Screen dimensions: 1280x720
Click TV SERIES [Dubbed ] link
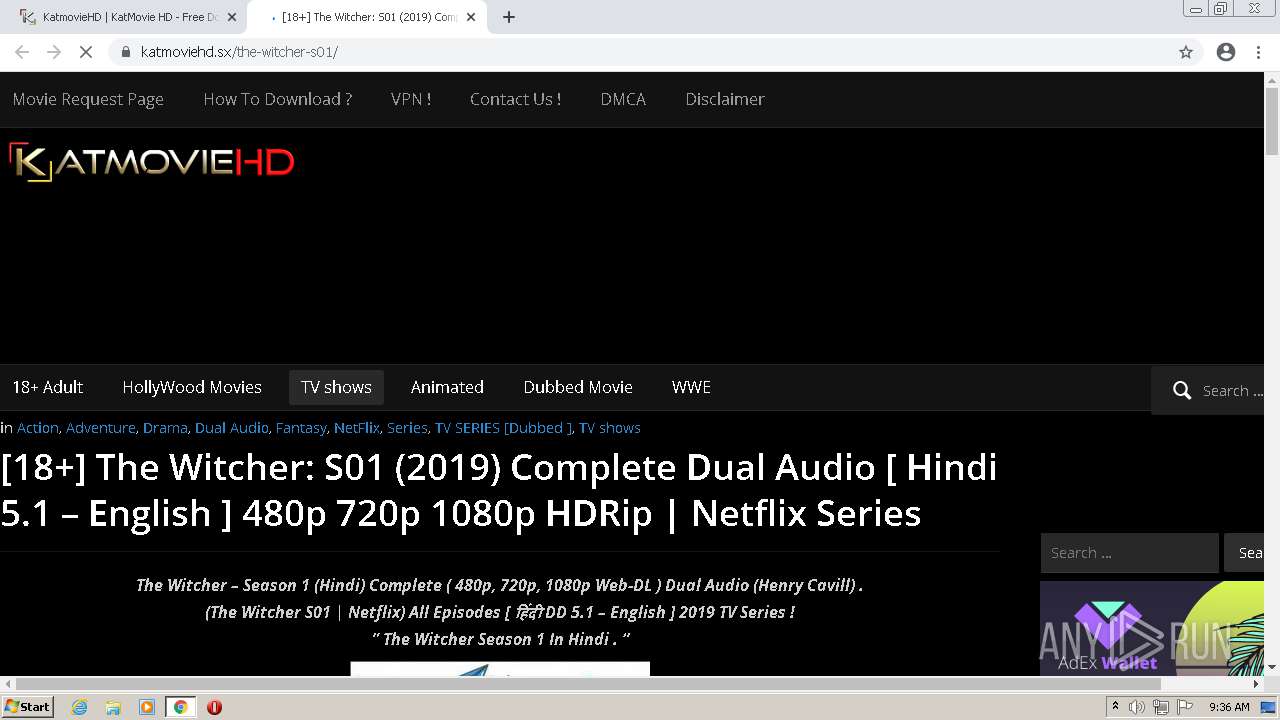pos(503,428)
